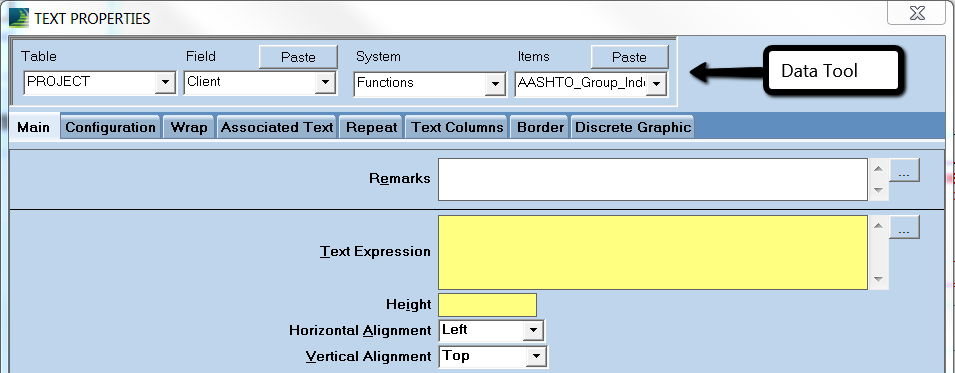Click the Horizontal Alignment label

point(360,331)
